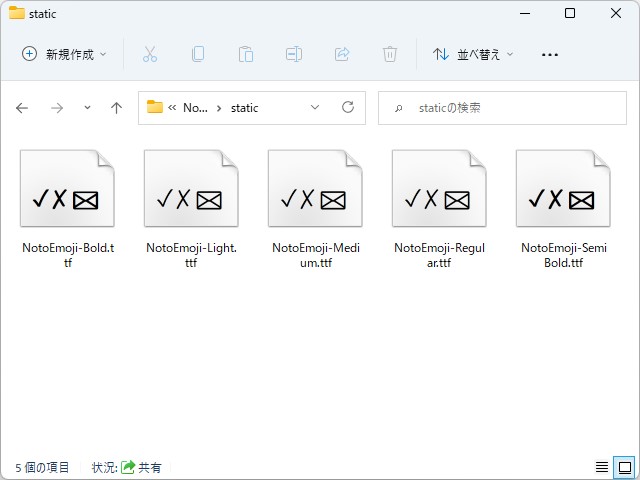Click the Rename icon in toolbar
This screenshot has height=480, width=640.
coord(294,54)
